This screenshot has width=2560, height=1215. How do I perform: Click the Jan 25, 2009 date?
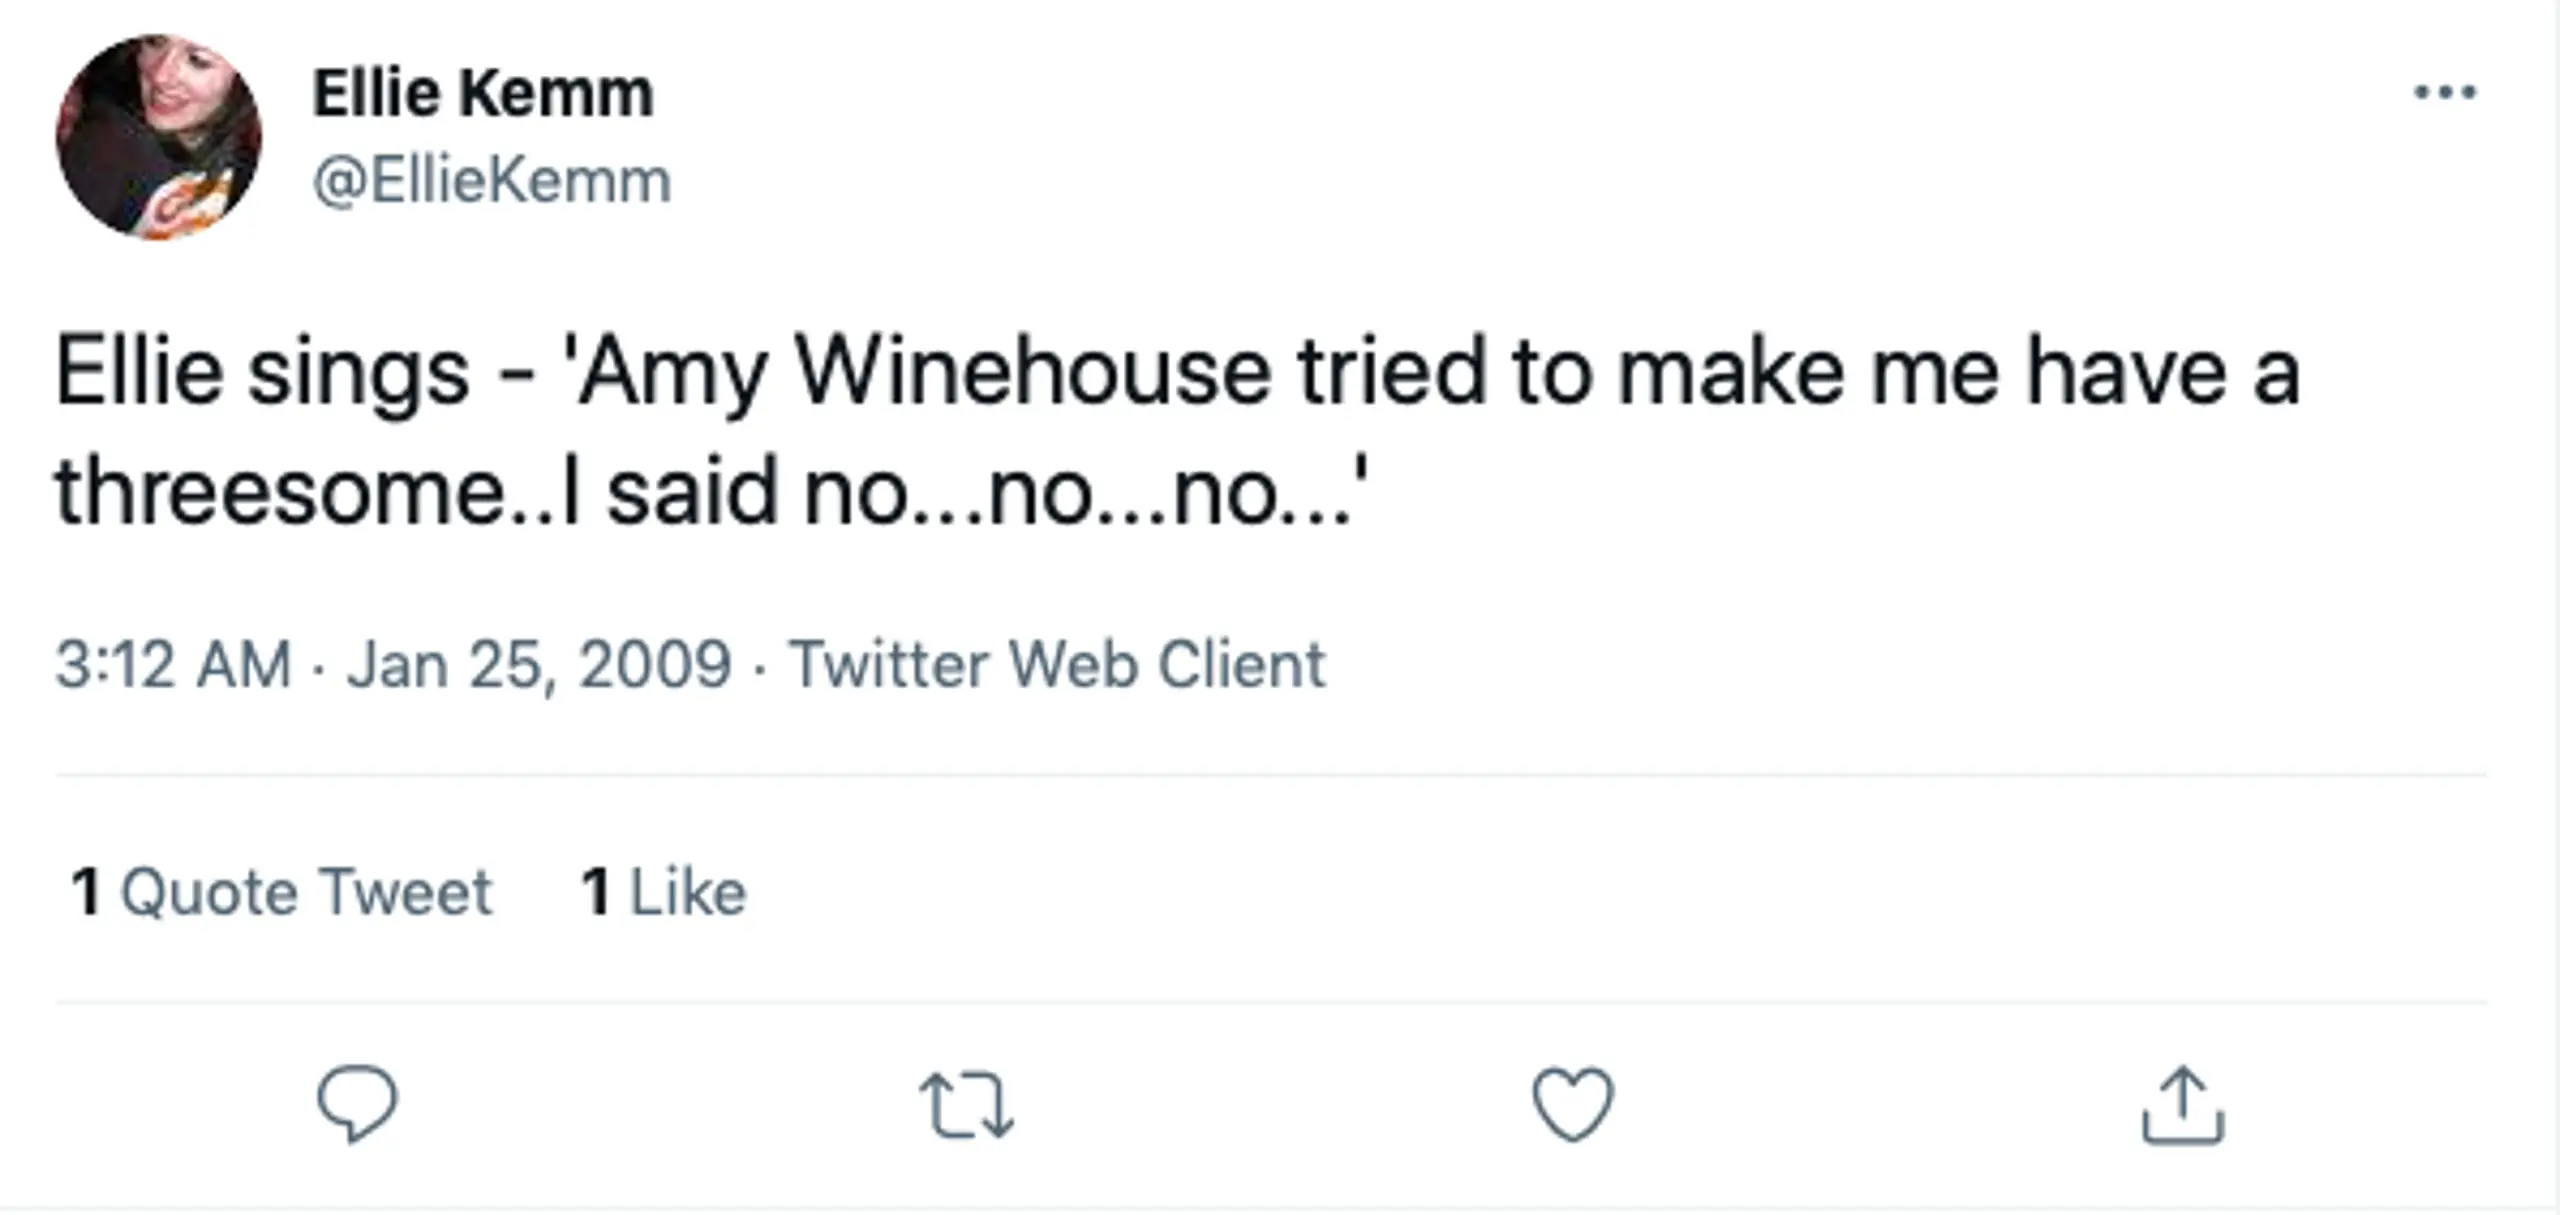[x=539, y=665]
